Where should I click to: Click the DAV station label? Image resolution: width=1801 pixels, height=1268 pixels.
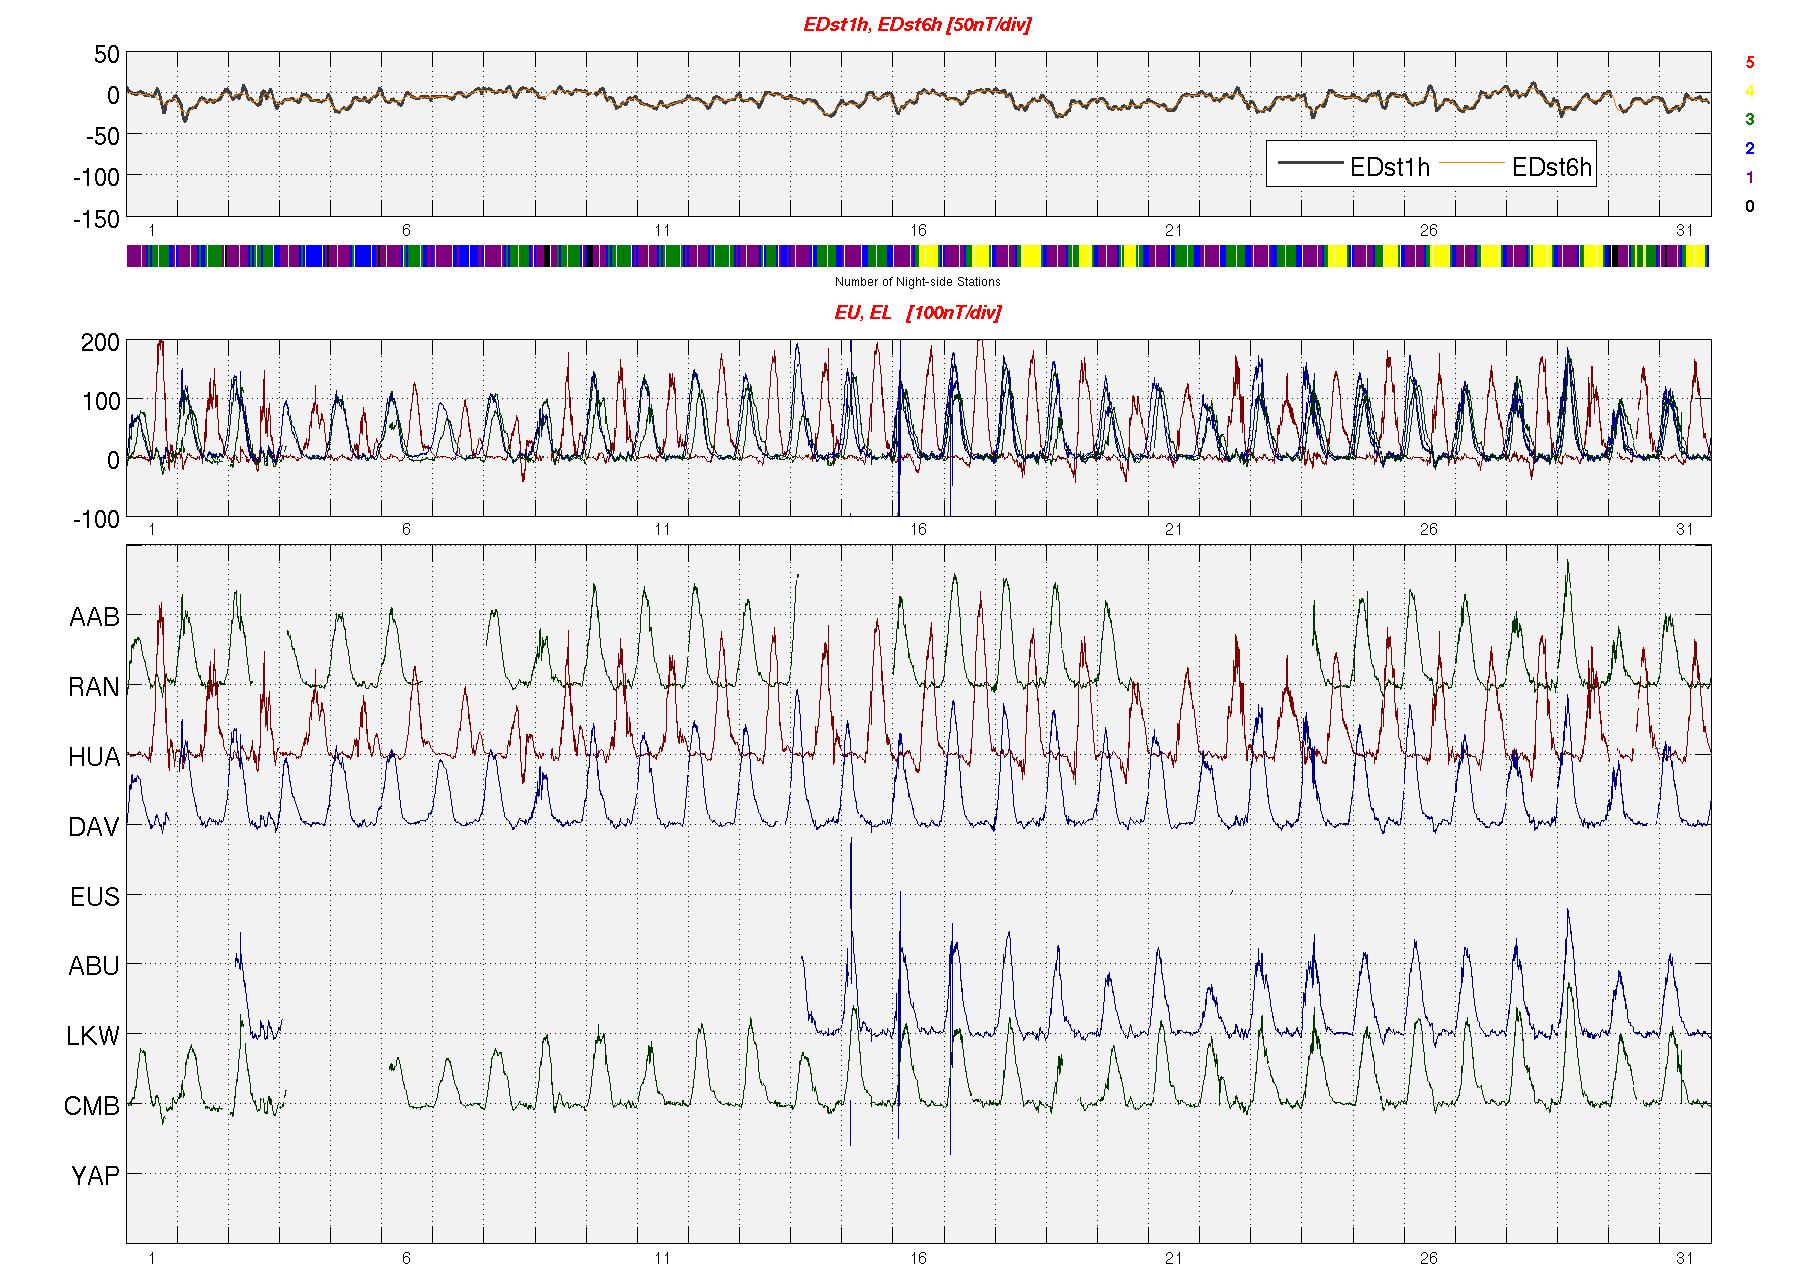tap(94, 827)
